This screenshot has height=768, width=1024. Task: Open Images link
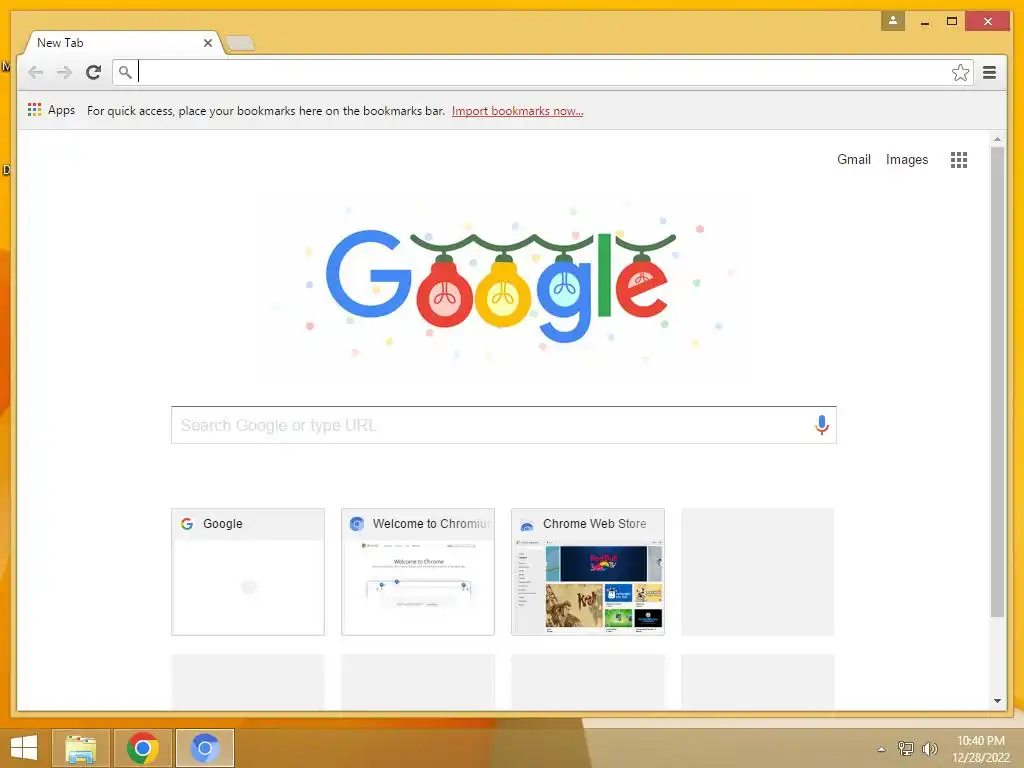point(906,159)
